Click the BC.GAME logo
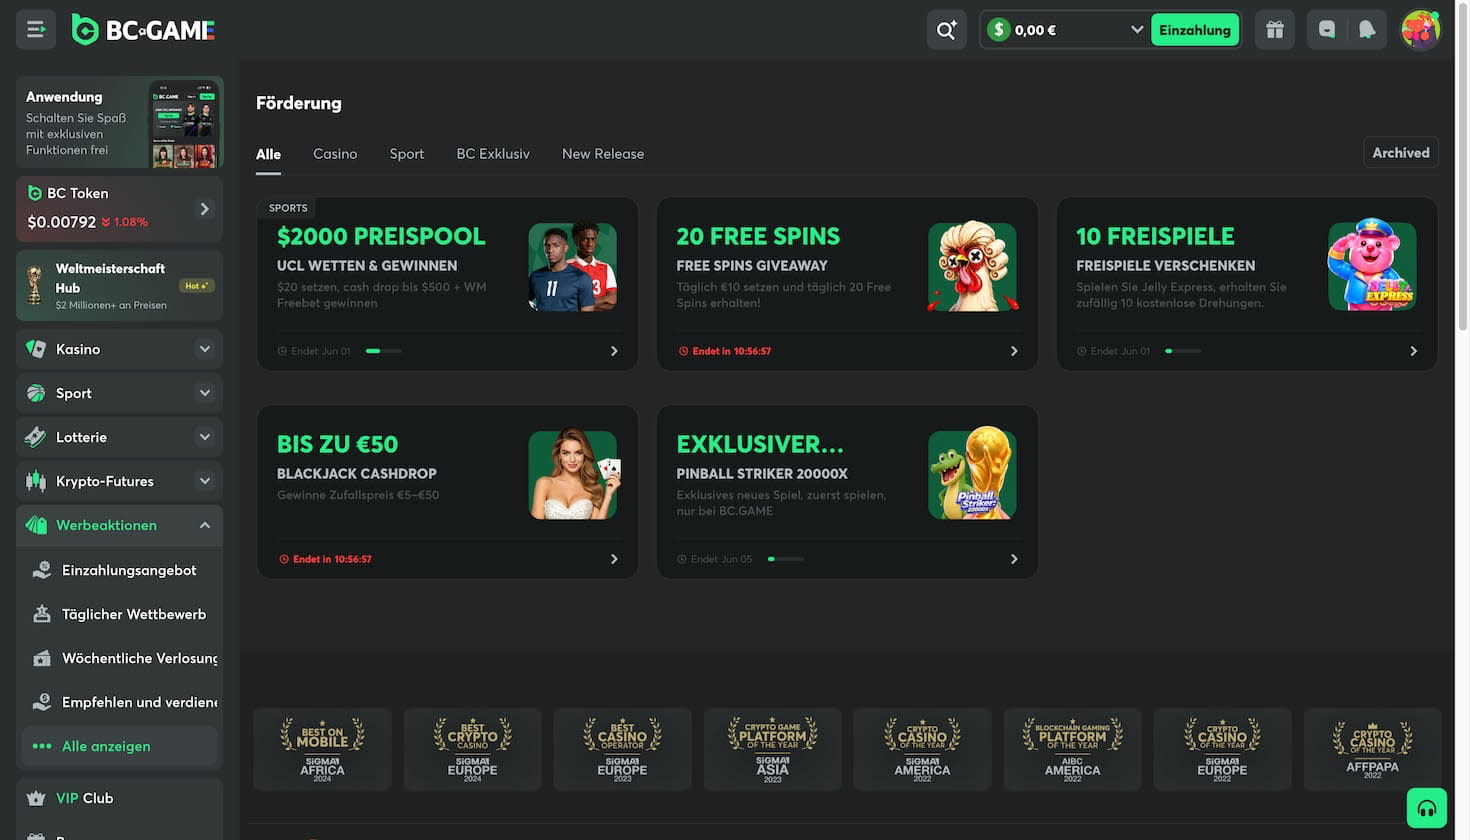 143,30
